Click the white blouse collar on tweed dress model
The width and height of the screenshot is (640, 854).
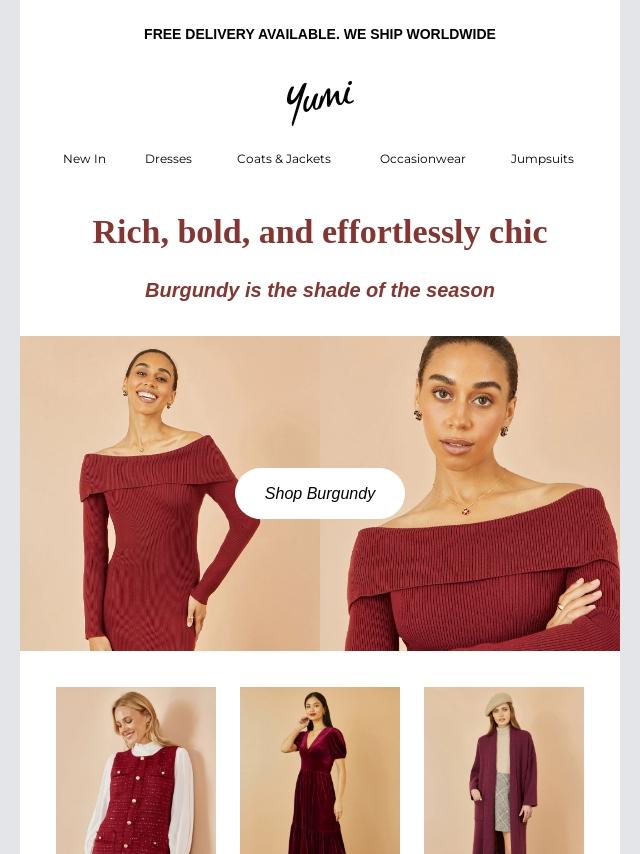pyautogui.click(x=147, y=749)
